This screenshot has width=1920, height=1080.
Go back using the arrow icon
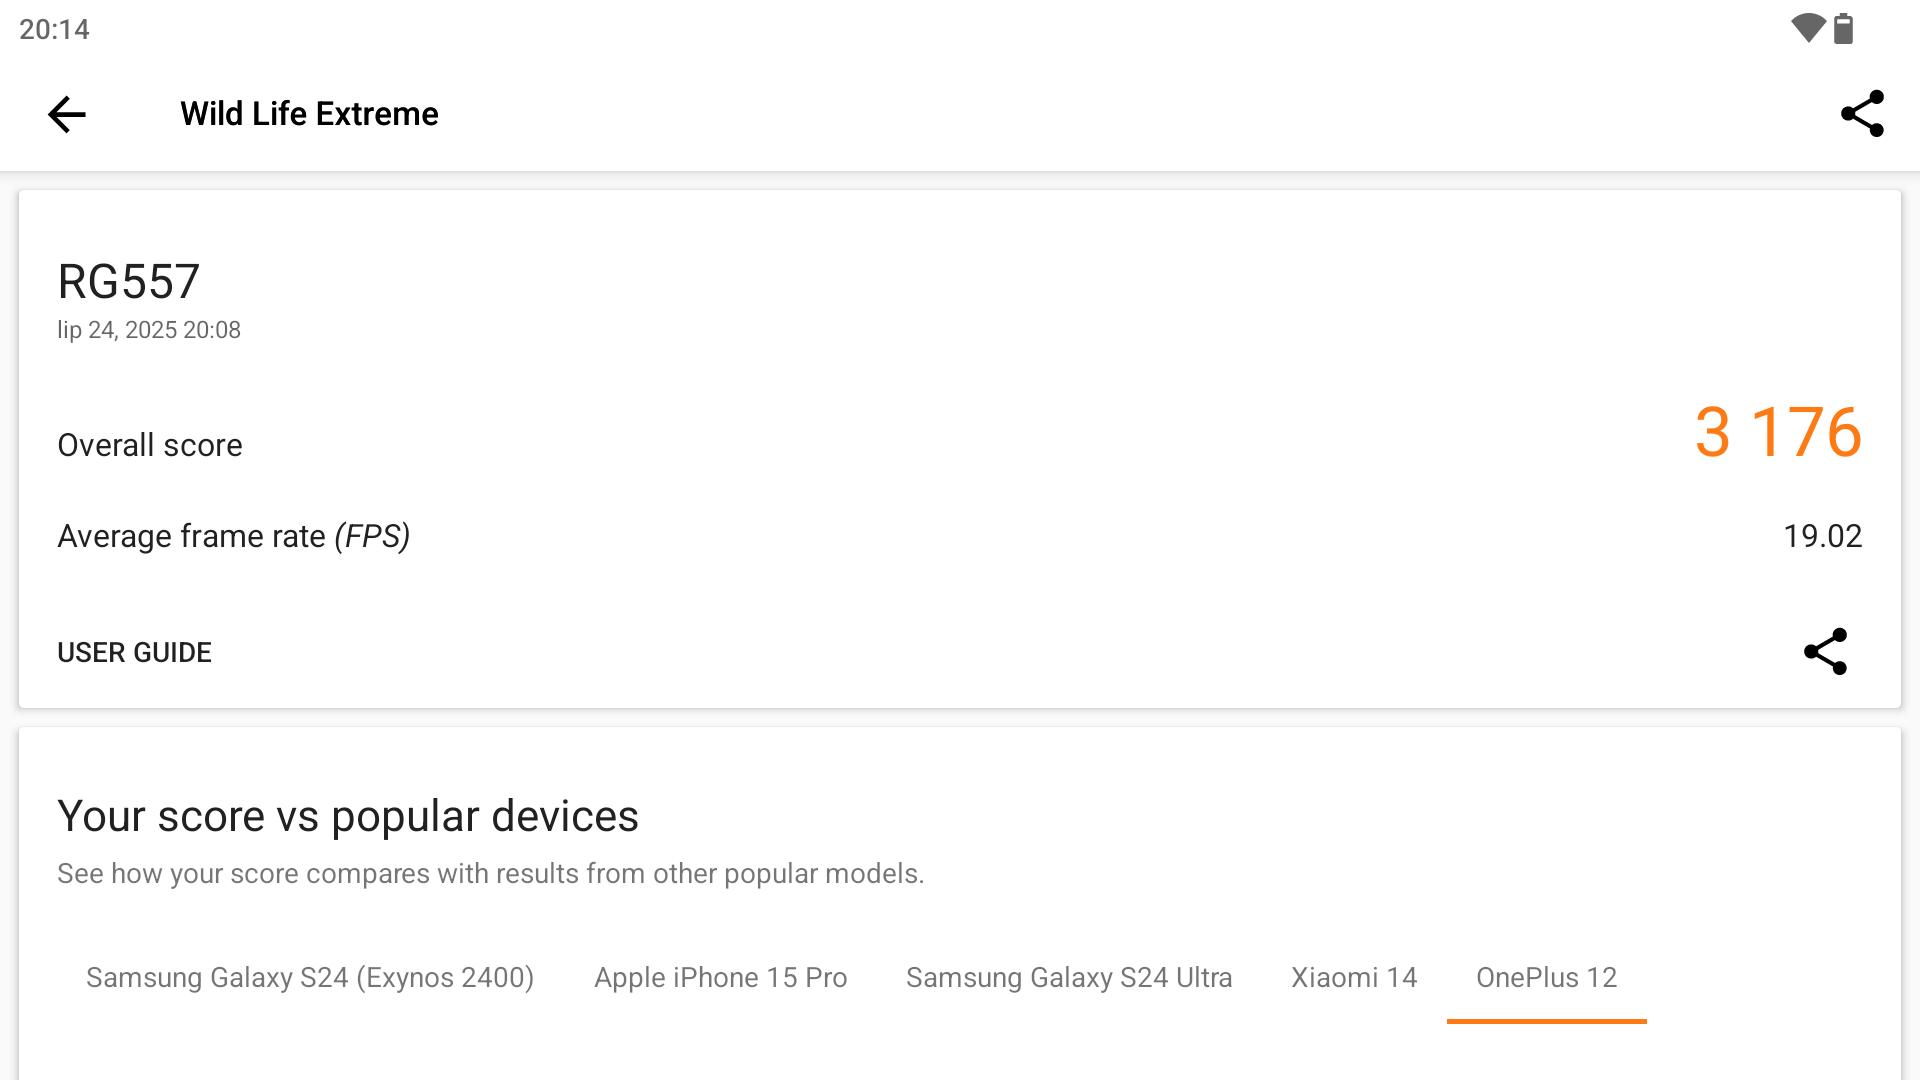pyautogui.click(x=67, y=114)
